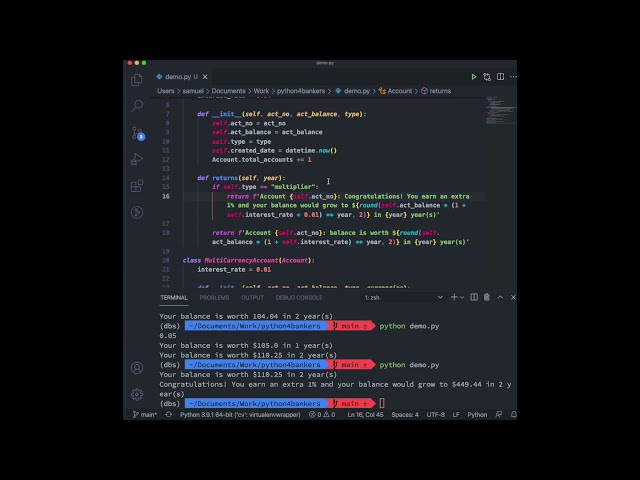Close the terminal panel
640x480 pixels.
coord(513,297)
